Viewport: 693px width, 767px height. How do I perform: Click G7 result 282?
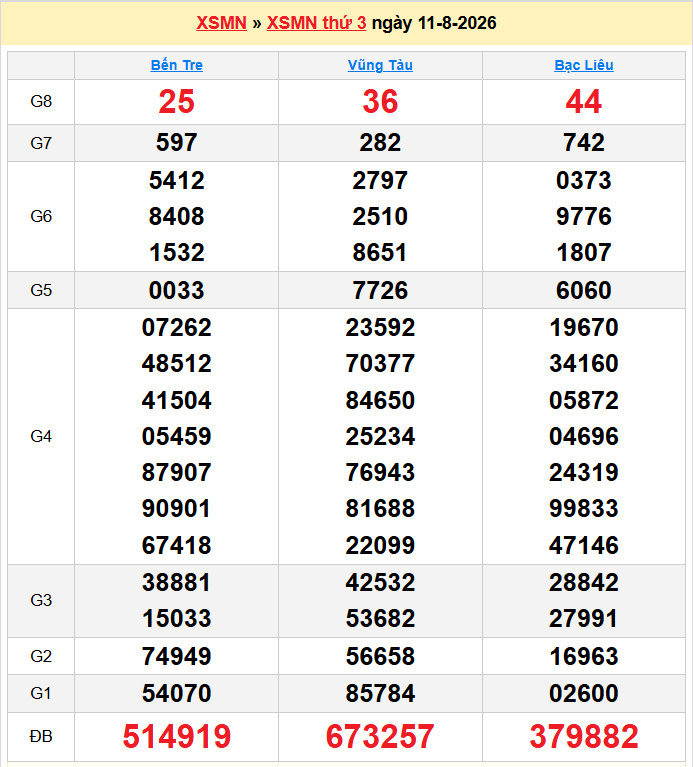pos(380,142)
